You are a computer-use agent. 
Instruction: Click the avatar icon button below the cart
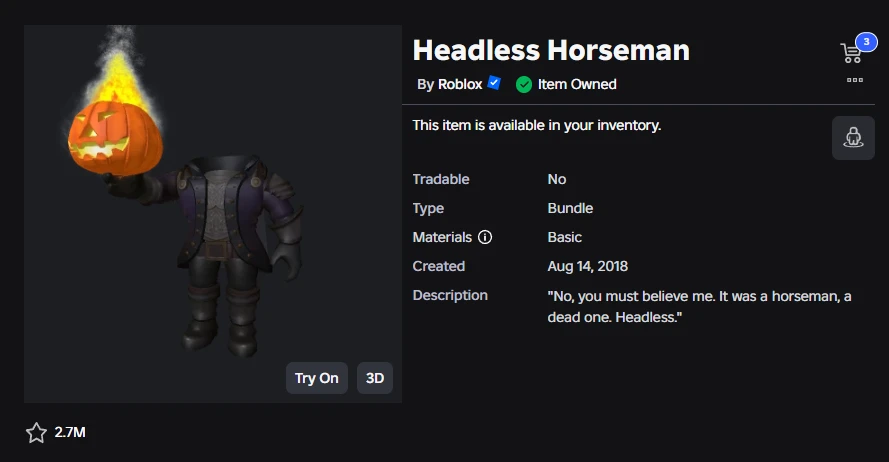click(853, 138)
